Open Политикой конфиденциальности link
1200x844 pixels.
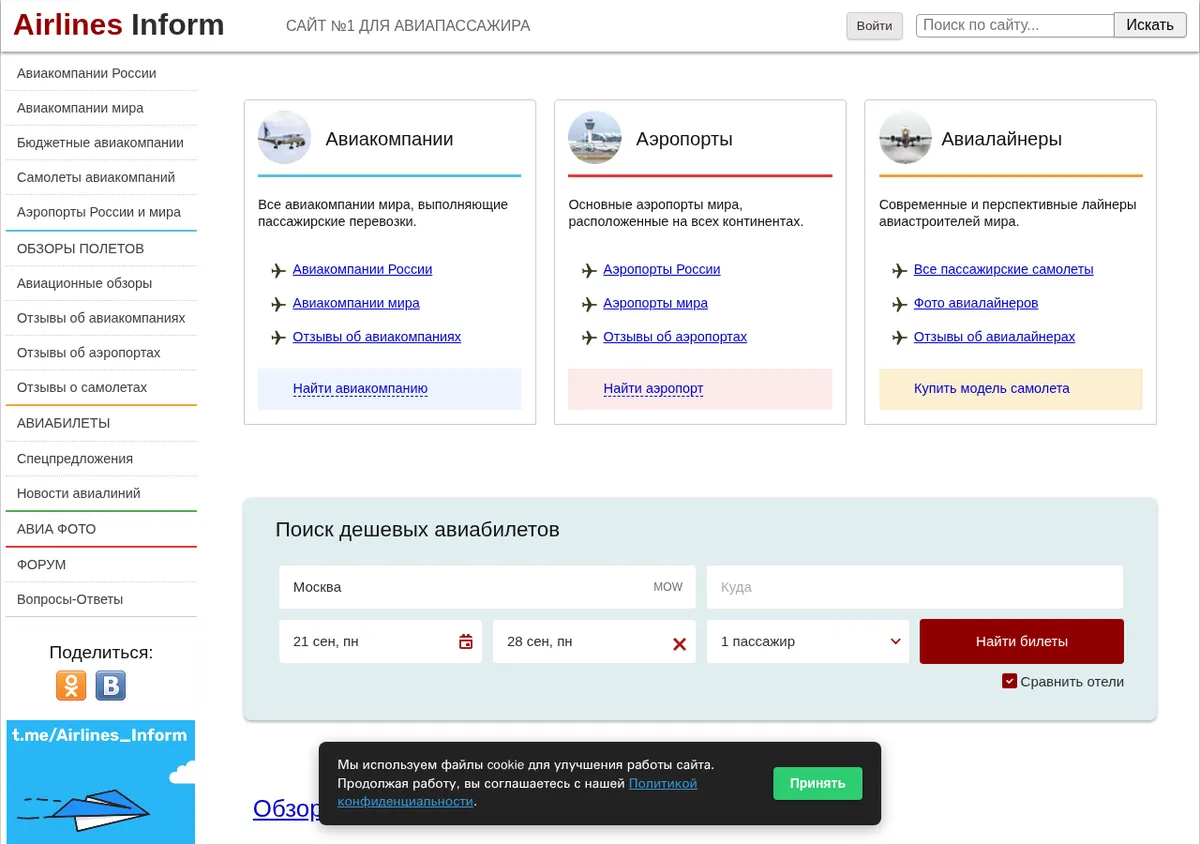coord(517,792)
